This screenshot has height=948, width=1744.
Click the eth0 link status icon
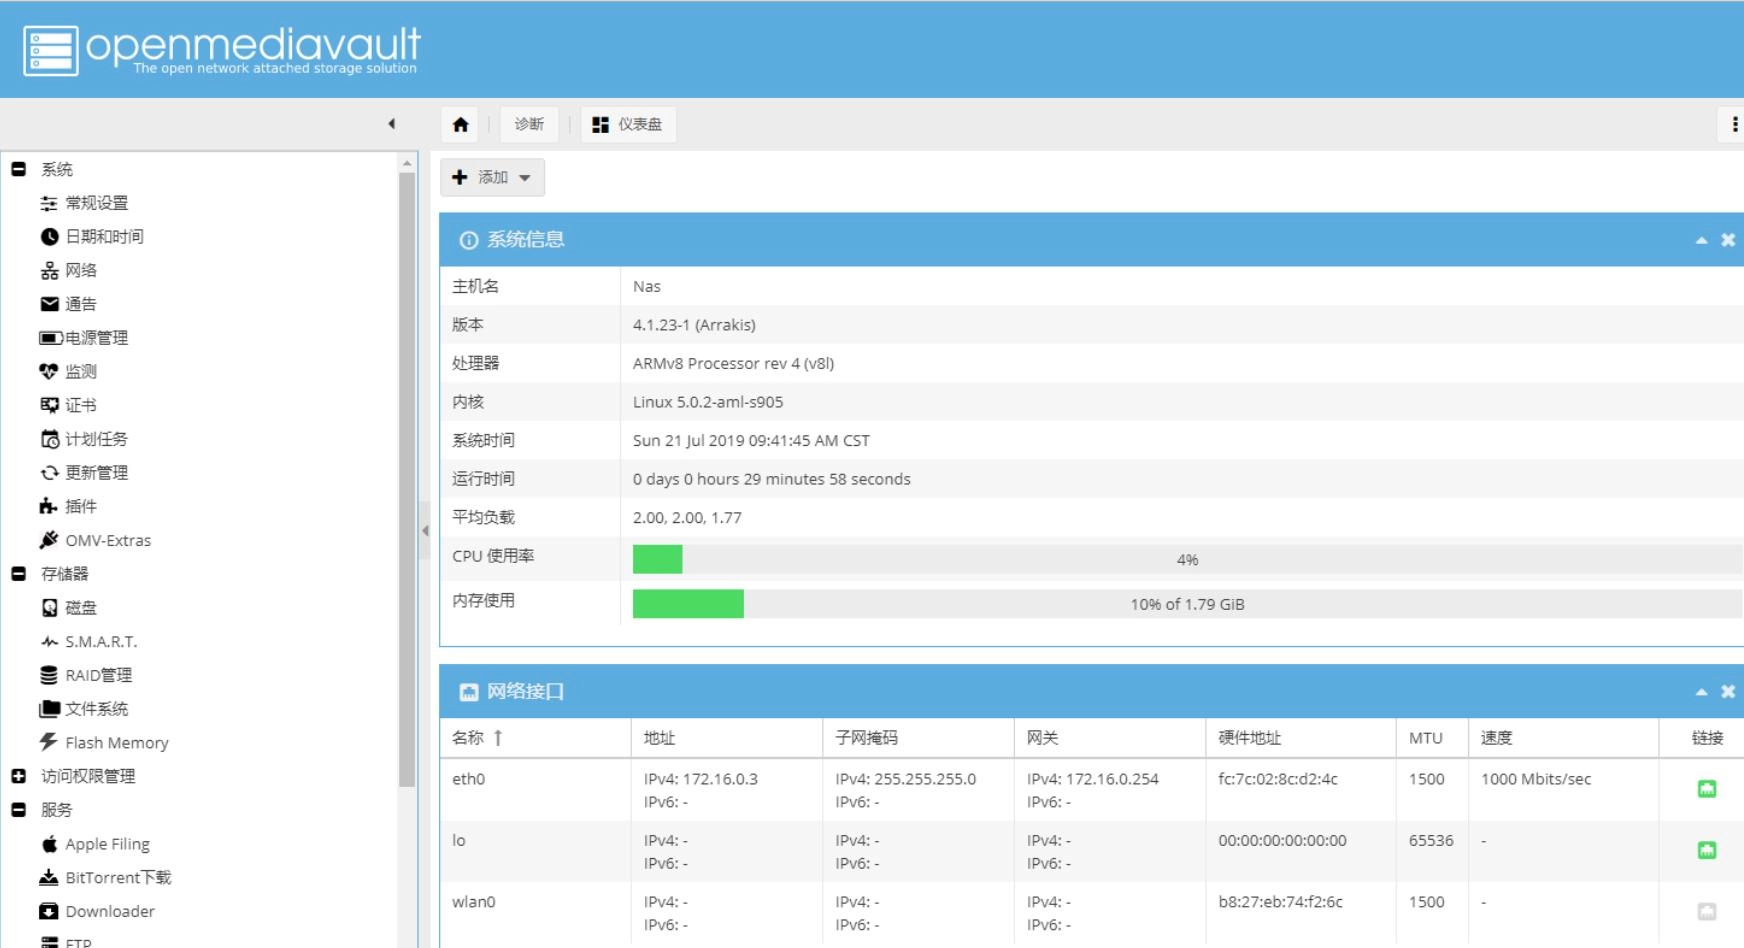tap(1707, 789)
